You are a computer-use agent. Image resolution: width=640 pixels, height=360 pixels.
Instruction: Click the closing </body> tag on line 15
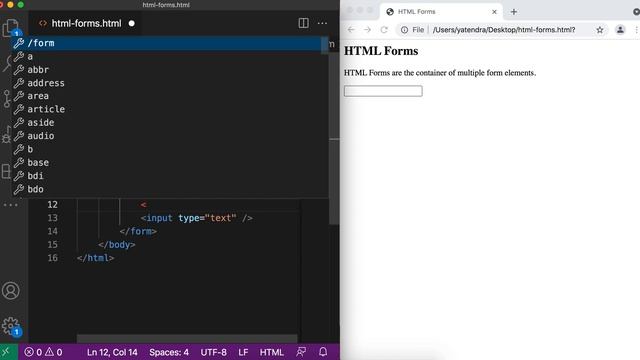tap(117, 244)
